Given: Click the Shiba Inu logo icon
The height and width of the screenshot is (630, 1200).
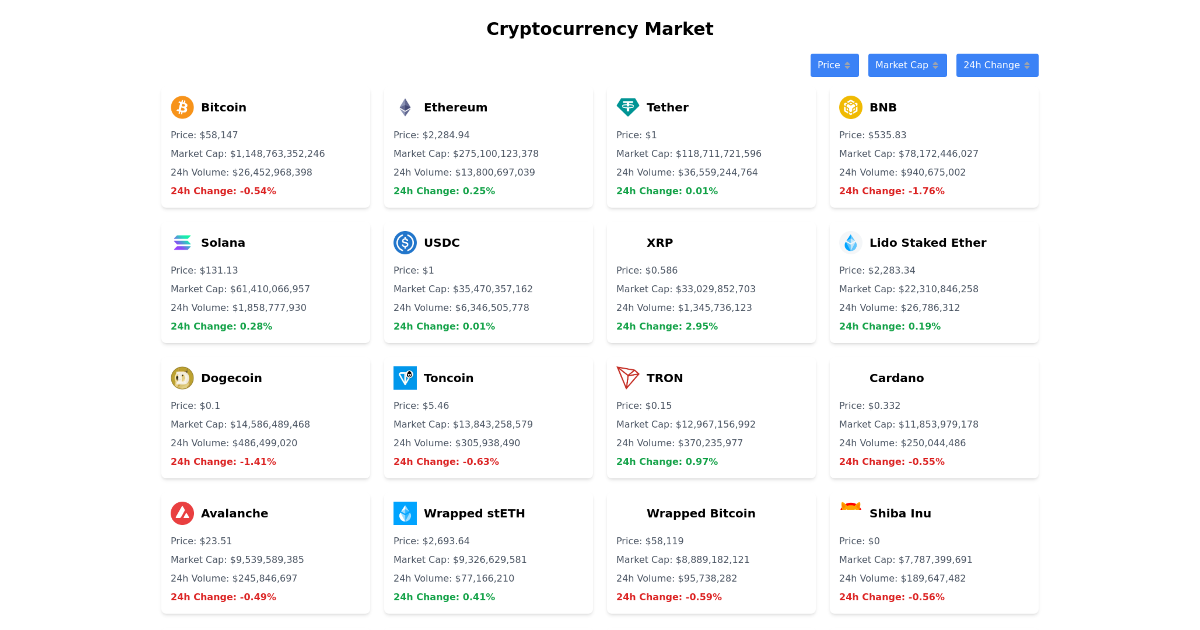Looking at the screenshot, I should (850, 513).
